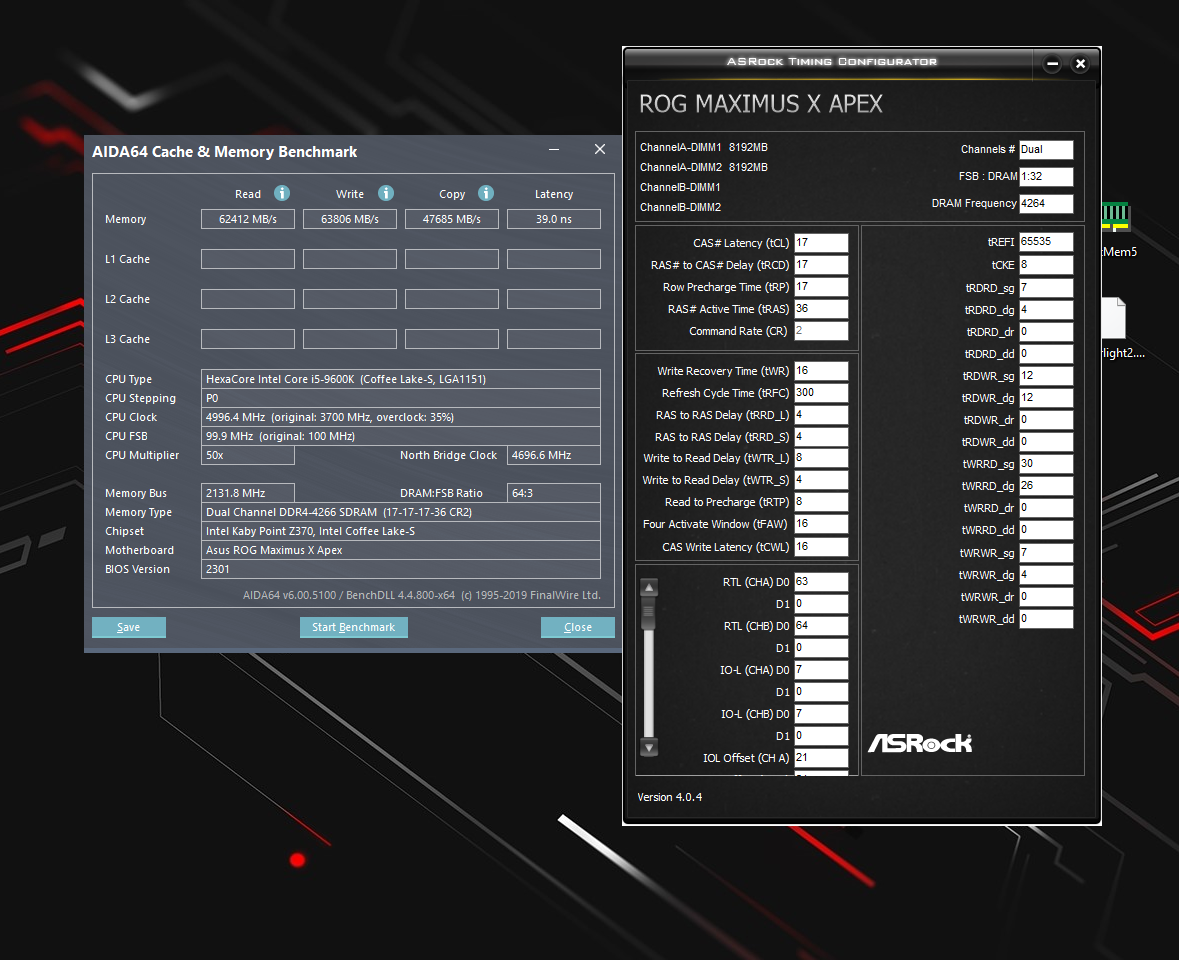Click the tWTR_L Write to Read Delay field
This screenshot has height=960, width=1179.
tap(821, 458)
